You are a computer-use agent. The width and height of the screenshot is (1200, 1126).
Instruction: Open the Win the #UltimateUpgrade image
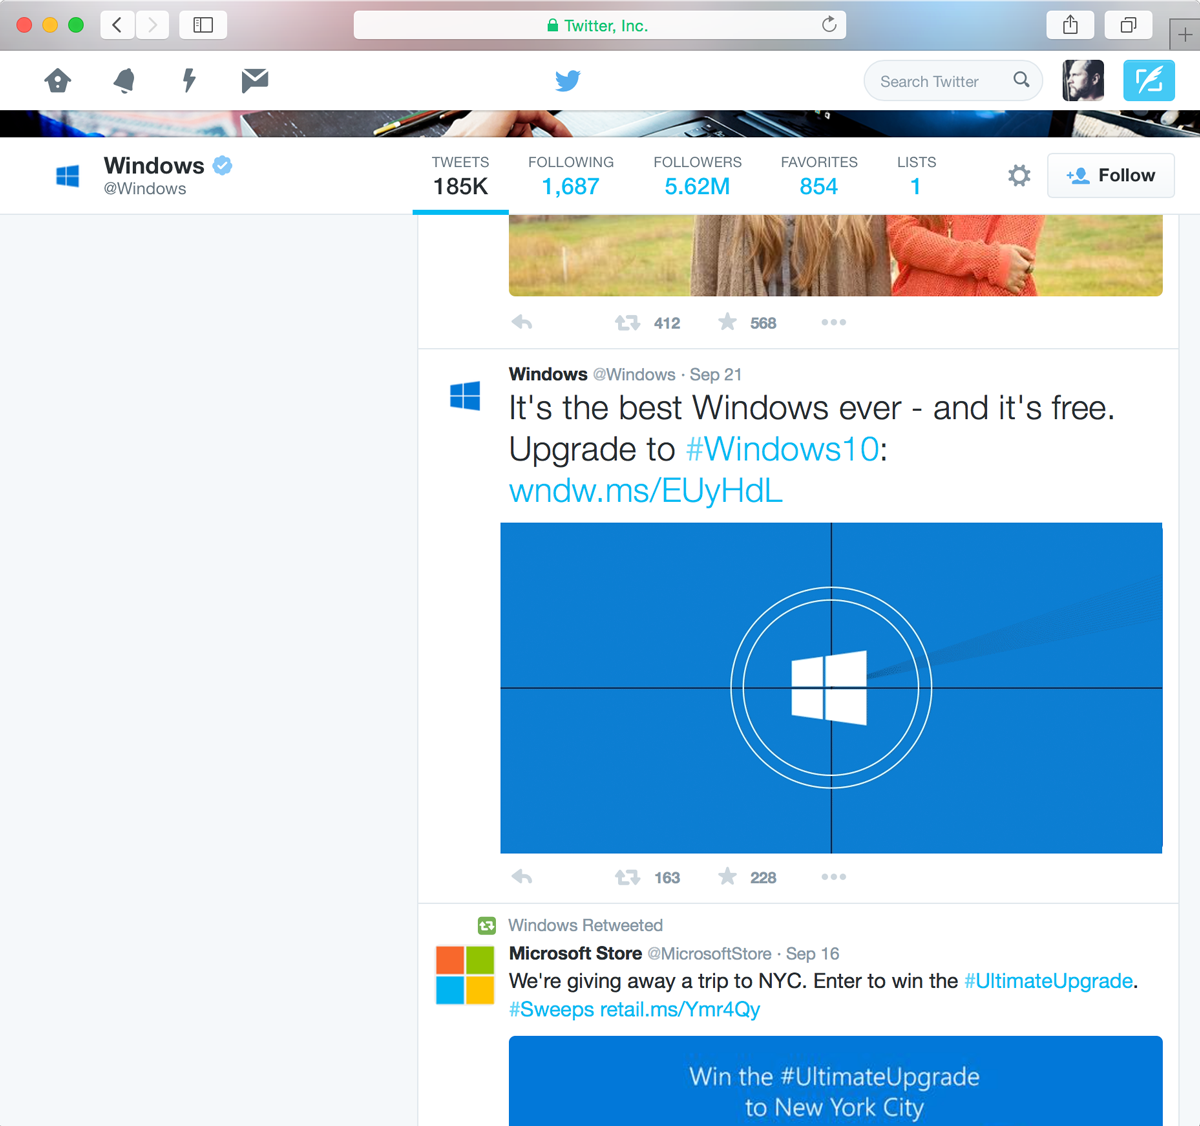coord(835,1081)
